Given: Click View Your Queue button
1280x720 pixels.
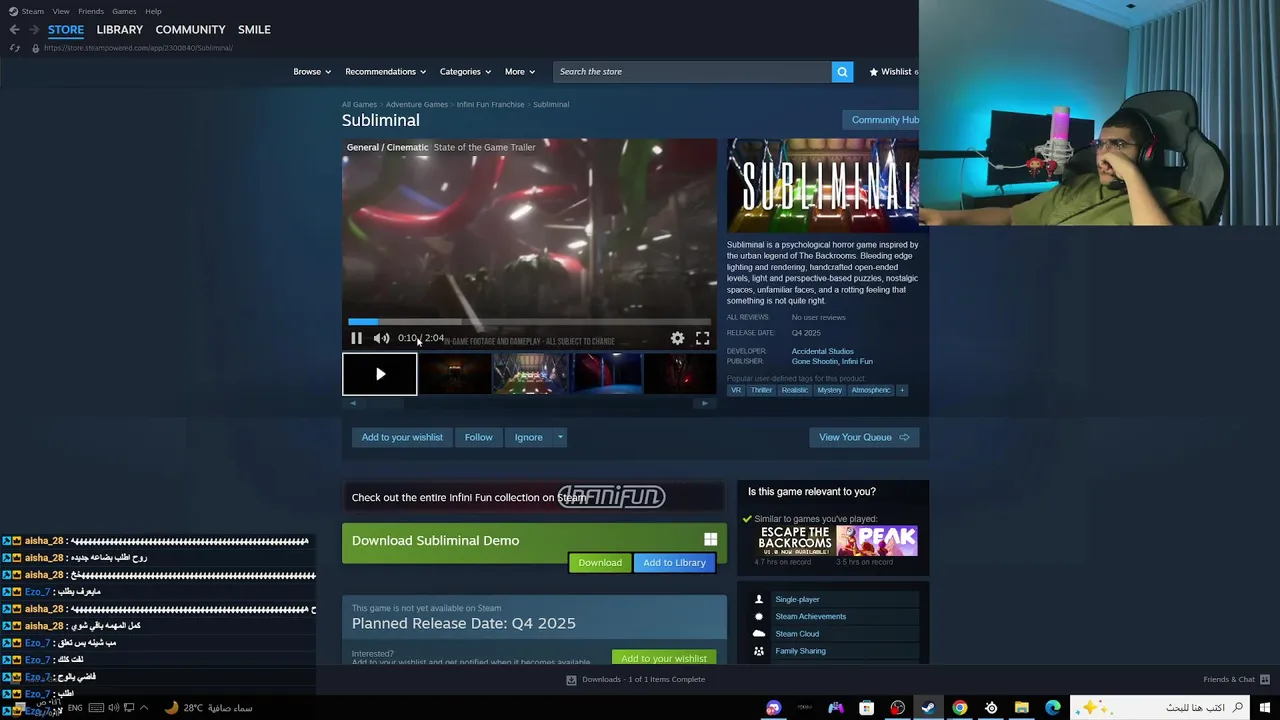Looking at the screenshot, I should (864, 437).
